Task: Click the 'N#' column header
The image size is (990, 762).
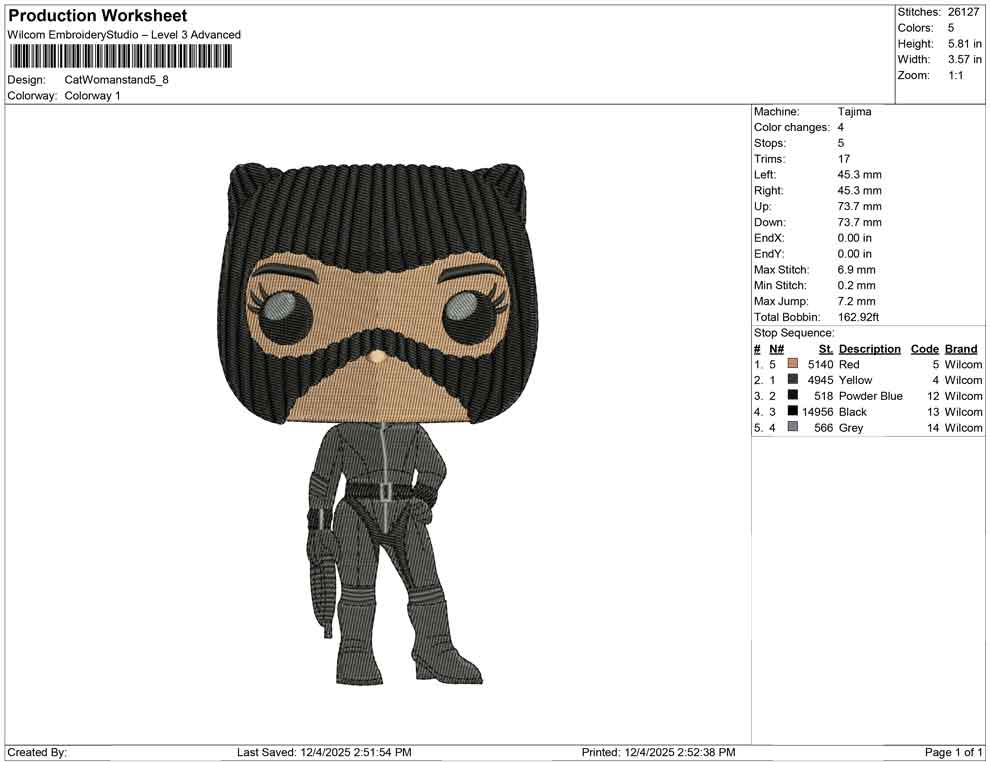Action: pyautogui.click(x=776, y=349)
